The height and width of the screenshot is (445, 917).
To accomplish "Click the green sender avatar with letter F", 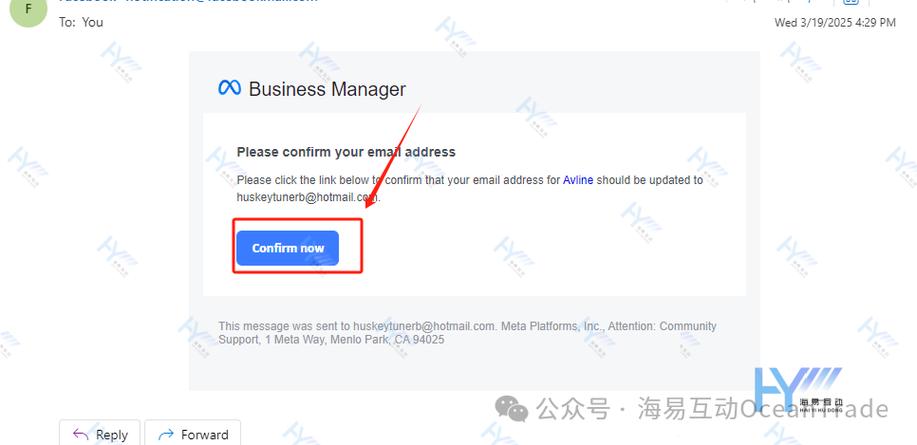I will pyautogui.click(x=29, y=11).
